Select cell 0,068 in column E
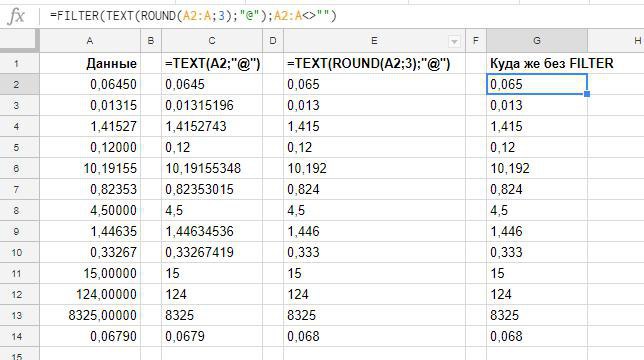Image resolution: width=644 pixels, height=360 pixels. pos(374,336)
